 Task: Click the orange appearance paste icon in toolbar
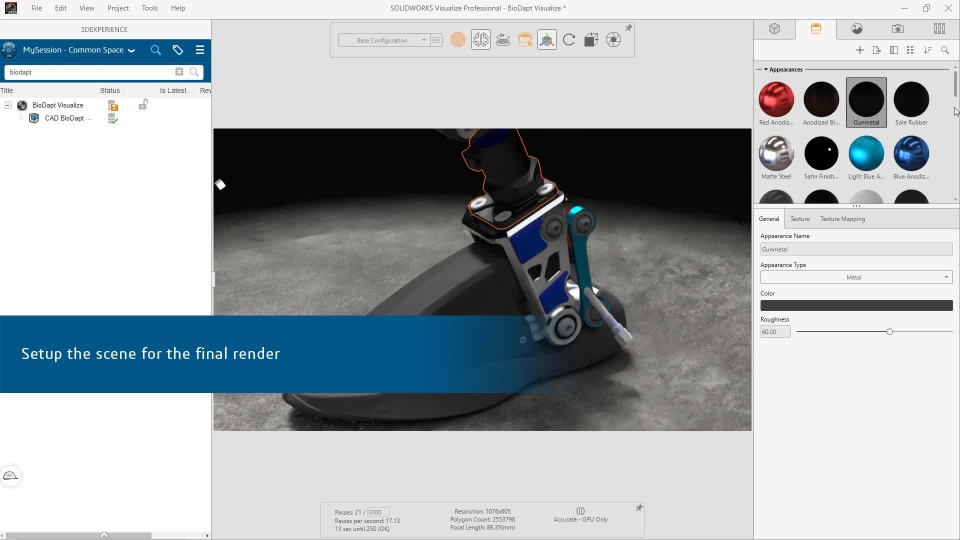click(x=525, y=40)
